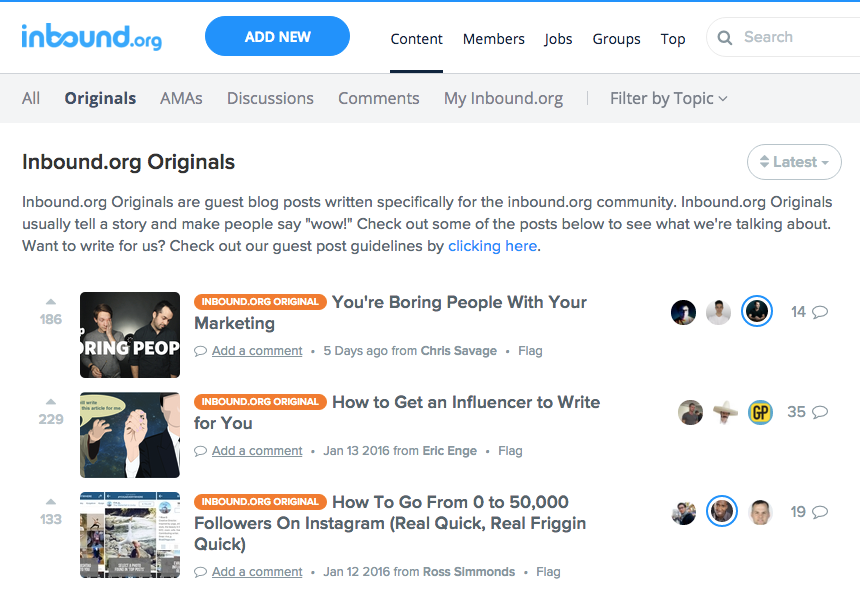Add a comment on Eric Enge's post
Image resolution: width=860 pixels, height=593 pixels.
click(x=257, y=451)
